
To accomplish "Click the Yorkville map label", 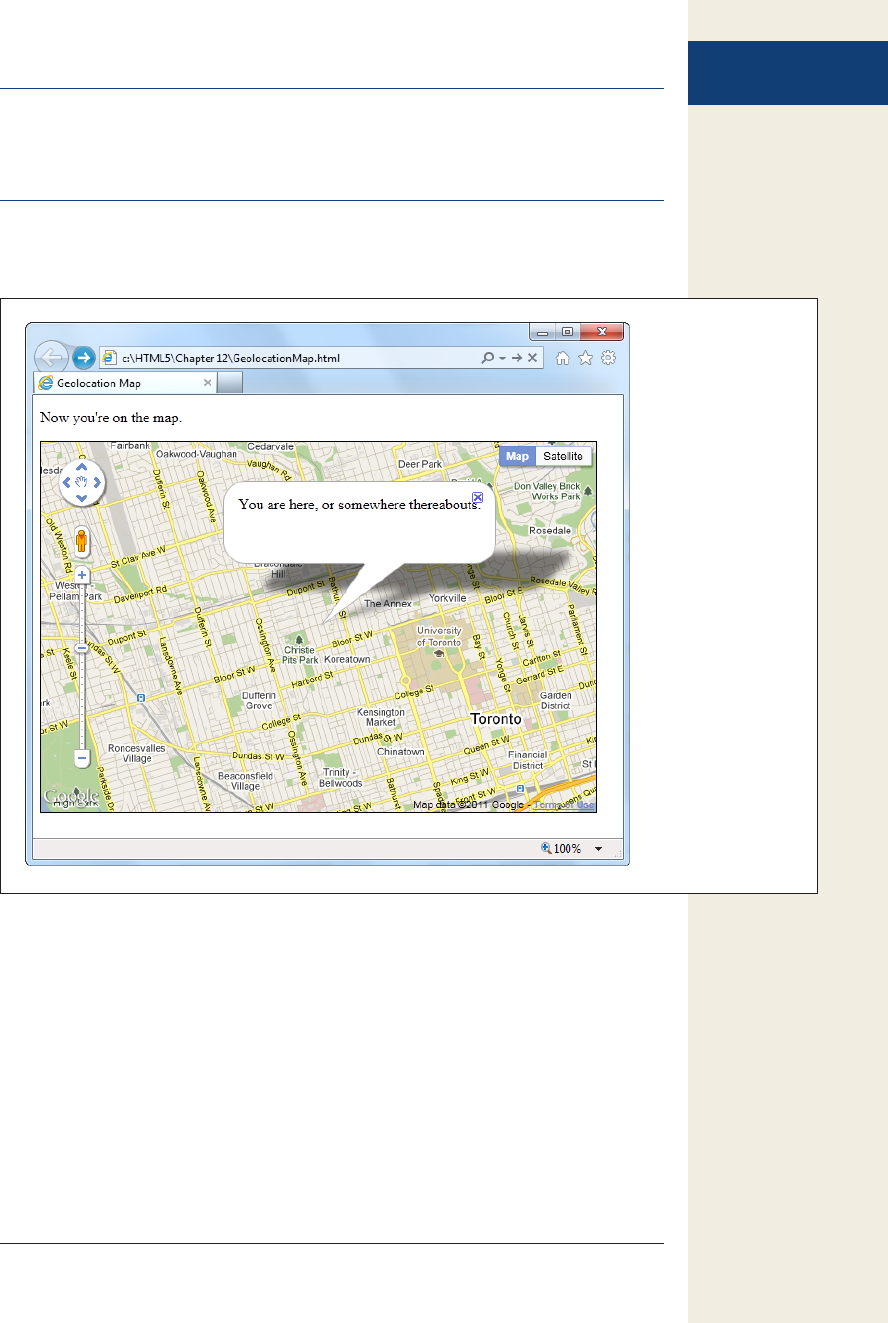I will pos(447,597).
